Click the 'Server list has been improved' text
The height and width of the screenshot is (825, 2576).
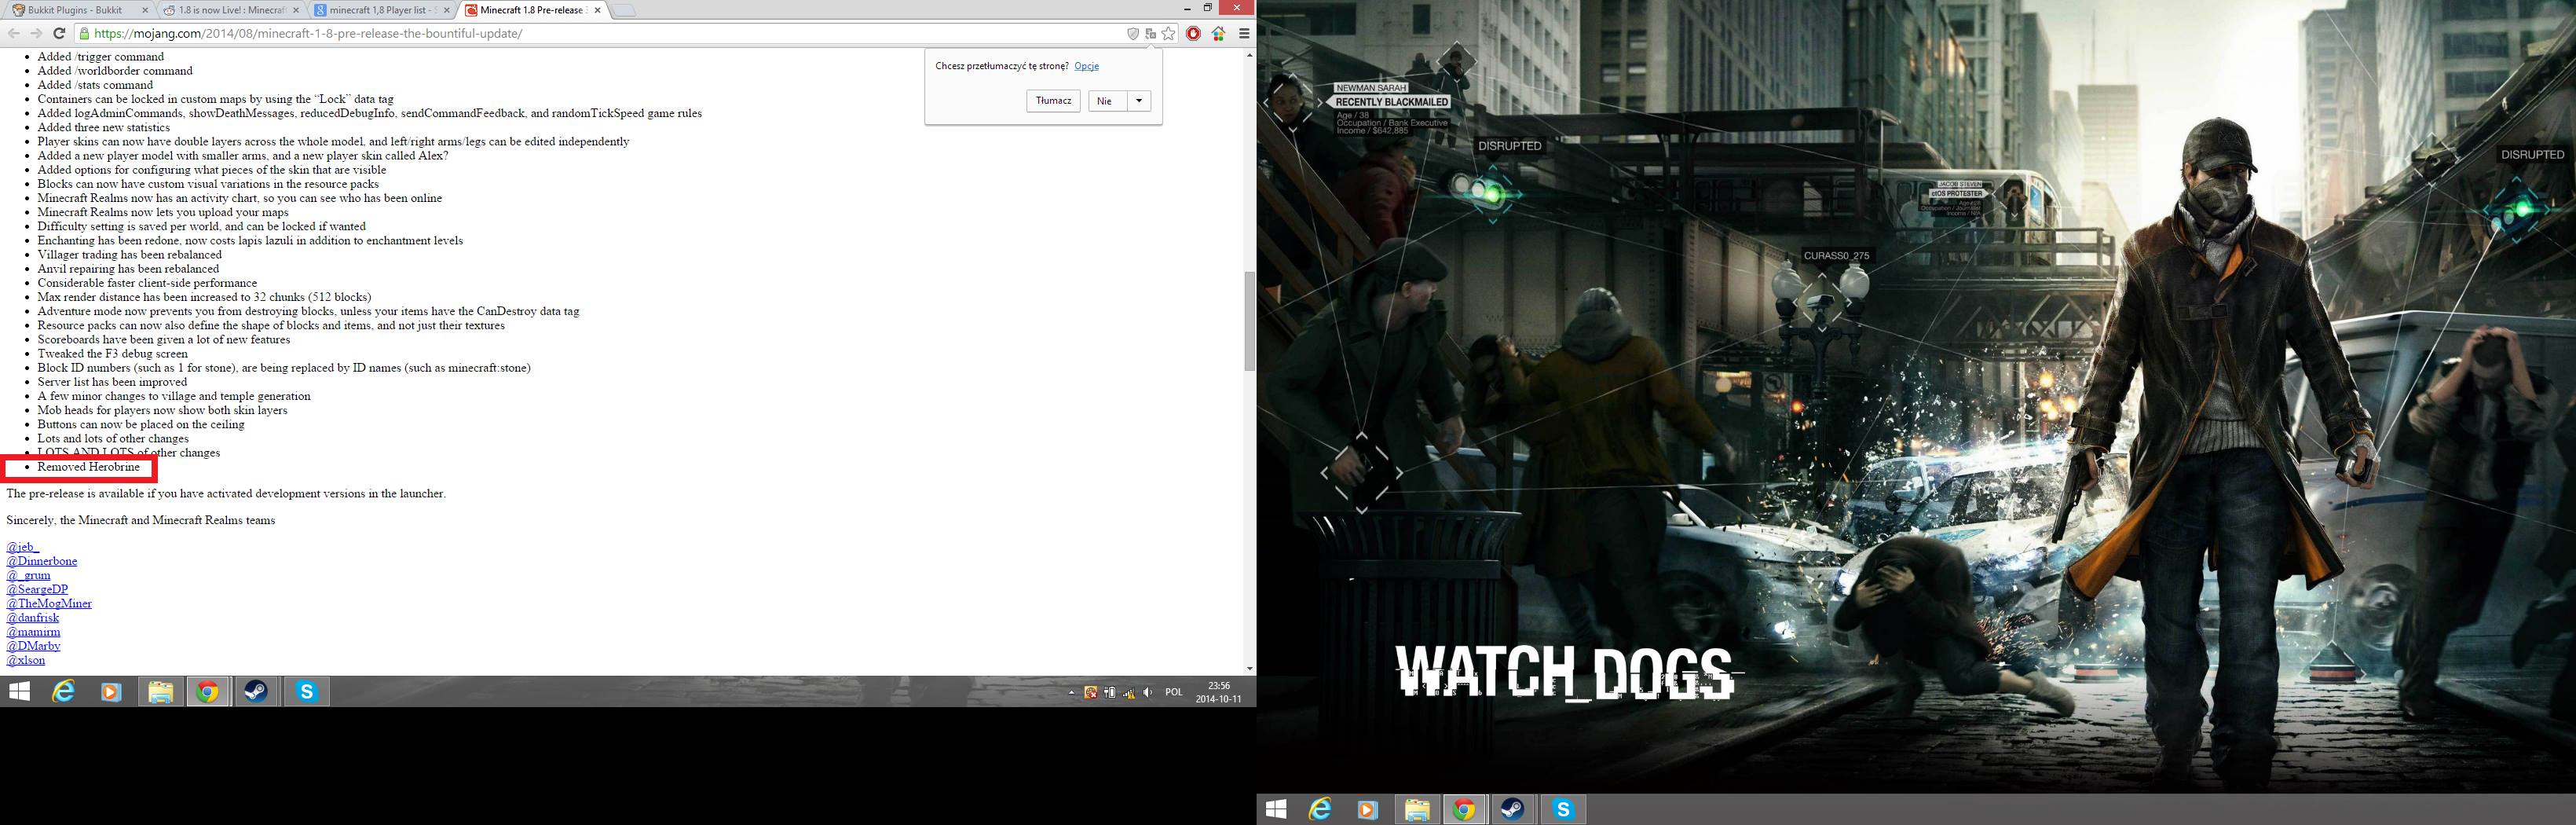(x=112, y=382)
